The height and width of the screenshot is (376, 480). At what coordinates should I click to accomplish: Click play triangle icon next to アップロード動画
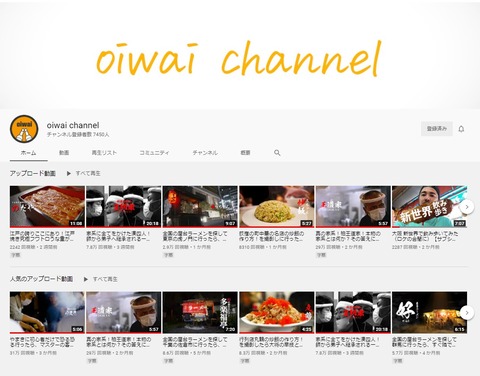(x=69, y=173)
